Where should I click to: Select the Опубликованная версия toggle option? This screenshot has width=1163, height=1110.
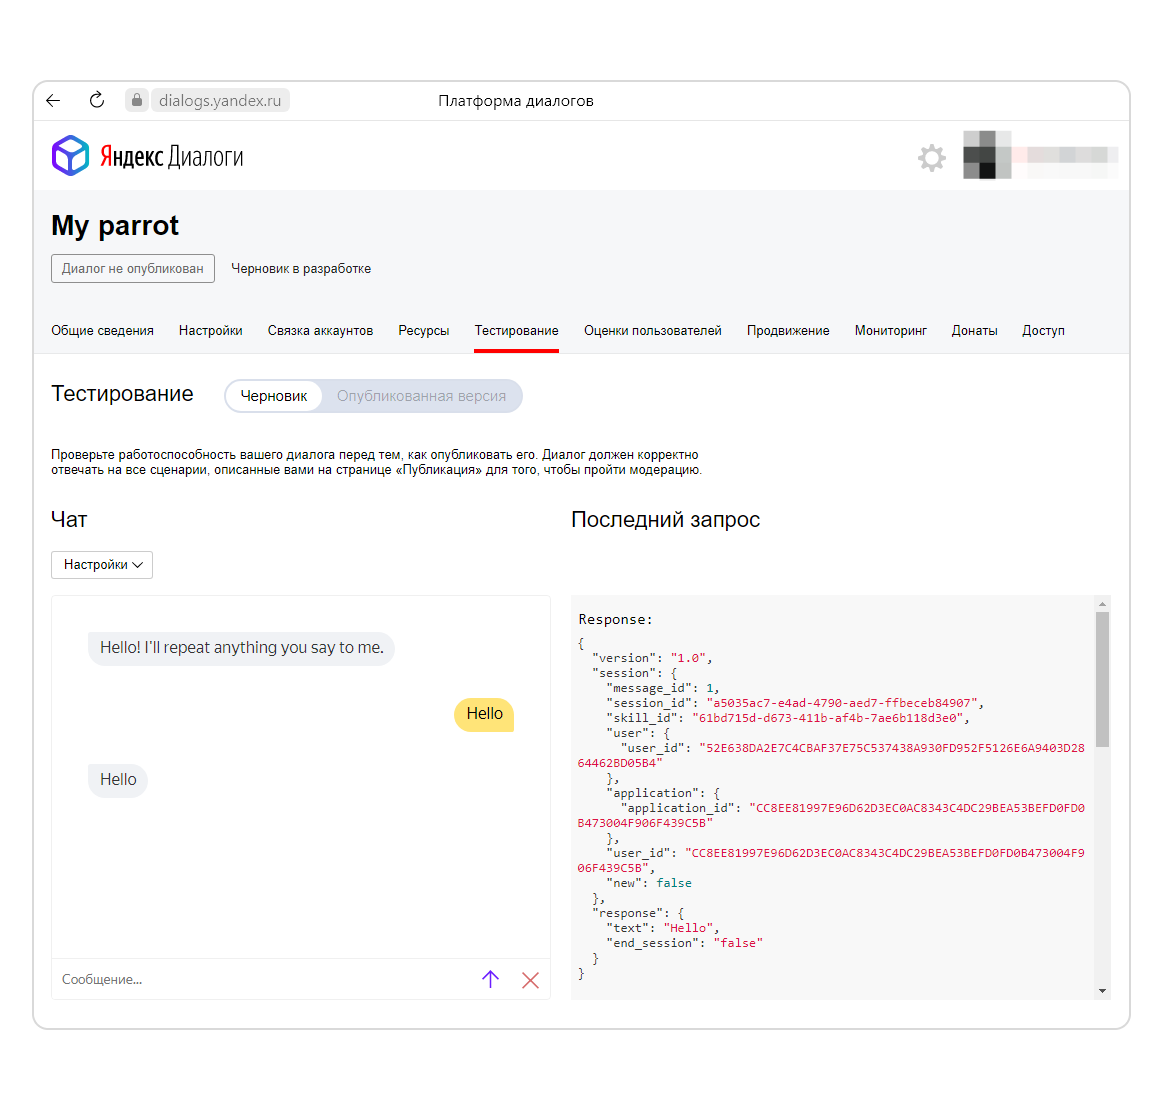[421, 396]
